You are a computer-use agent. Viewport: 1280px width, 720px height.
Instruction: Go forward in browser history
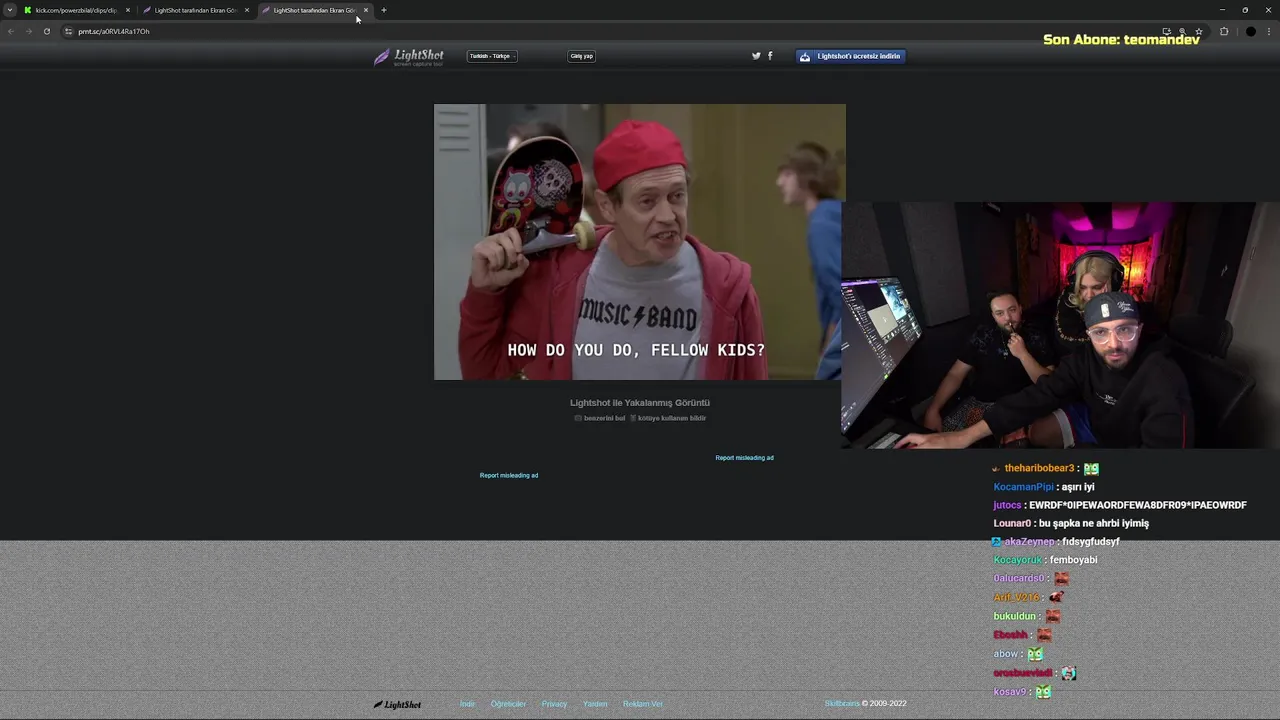pyautogui.click(x=28, y=31)
